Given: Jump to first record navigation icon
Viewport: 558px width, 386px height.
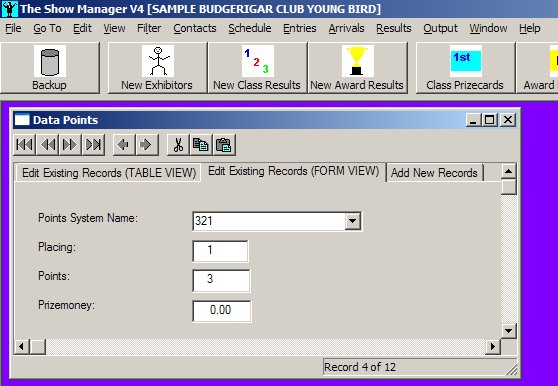Looking at the screenshot, I should (x=25, y=145).
